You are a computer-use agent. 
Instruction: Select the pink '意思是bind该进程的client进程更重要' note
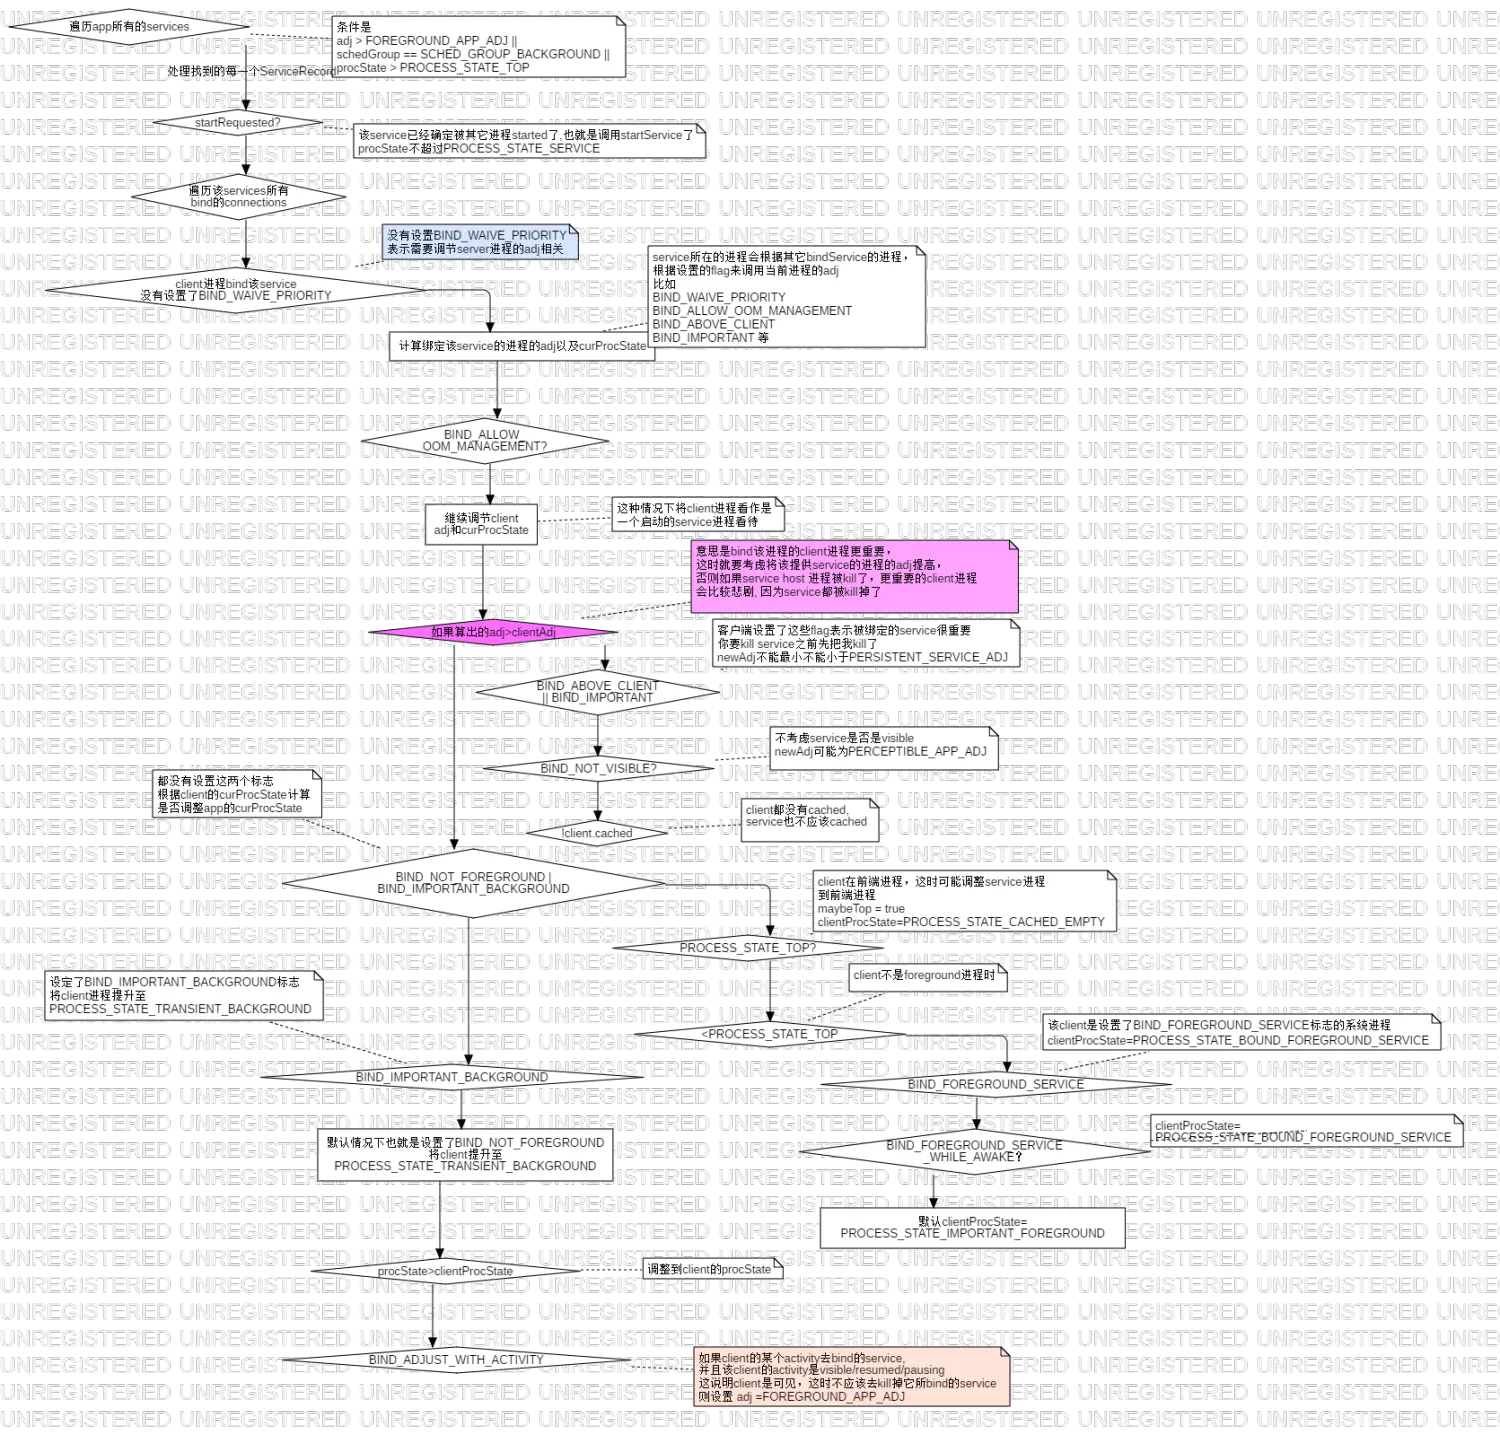pos(855,577)
